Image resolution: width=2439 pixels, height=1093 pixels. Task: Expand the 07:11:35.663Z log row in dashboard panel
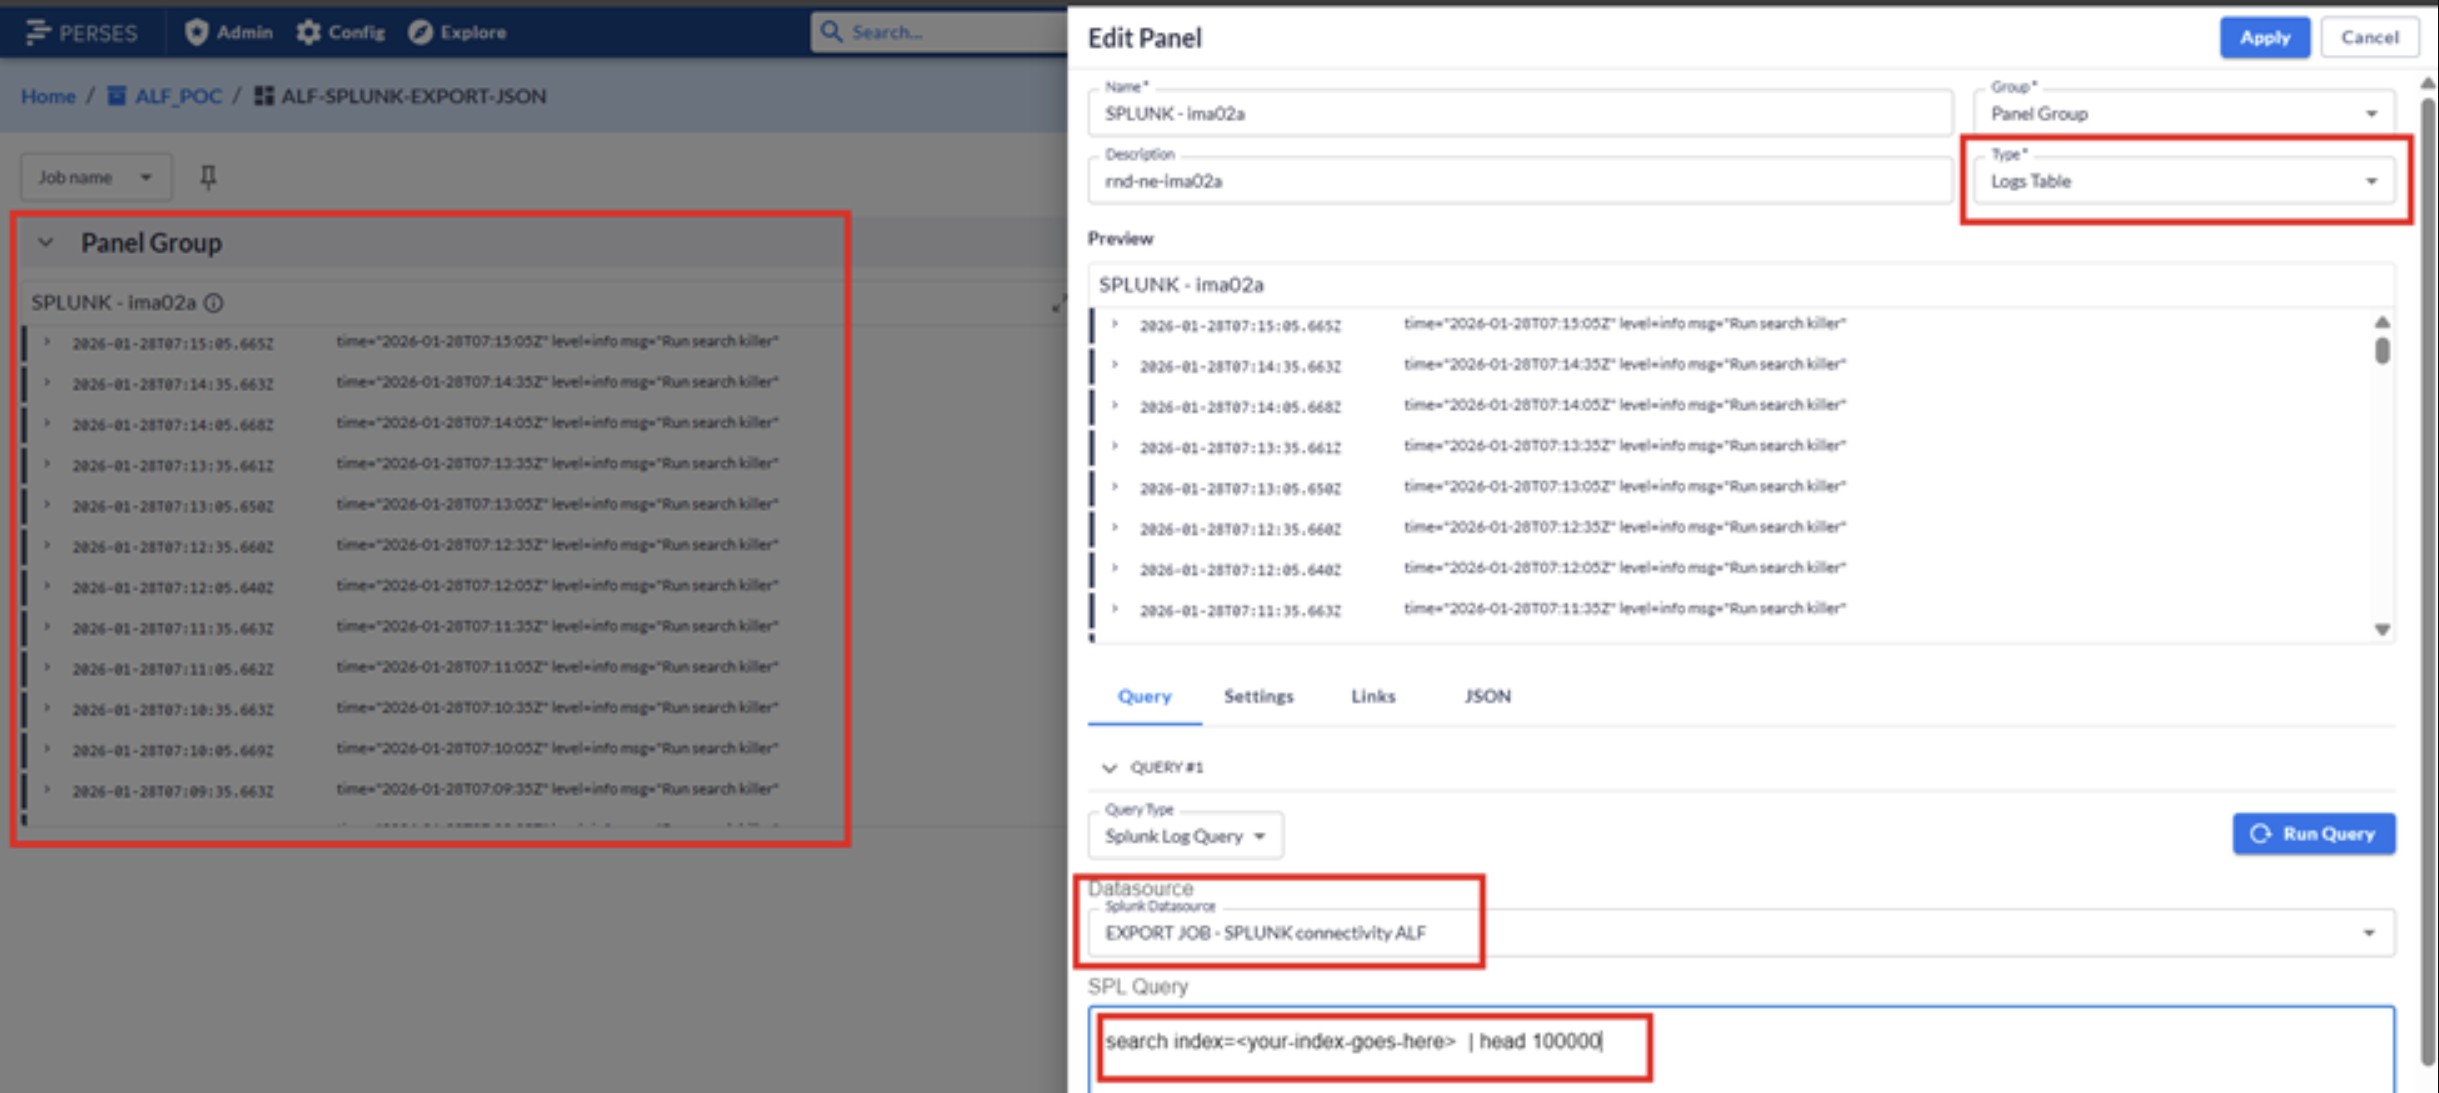coord(47,627)
